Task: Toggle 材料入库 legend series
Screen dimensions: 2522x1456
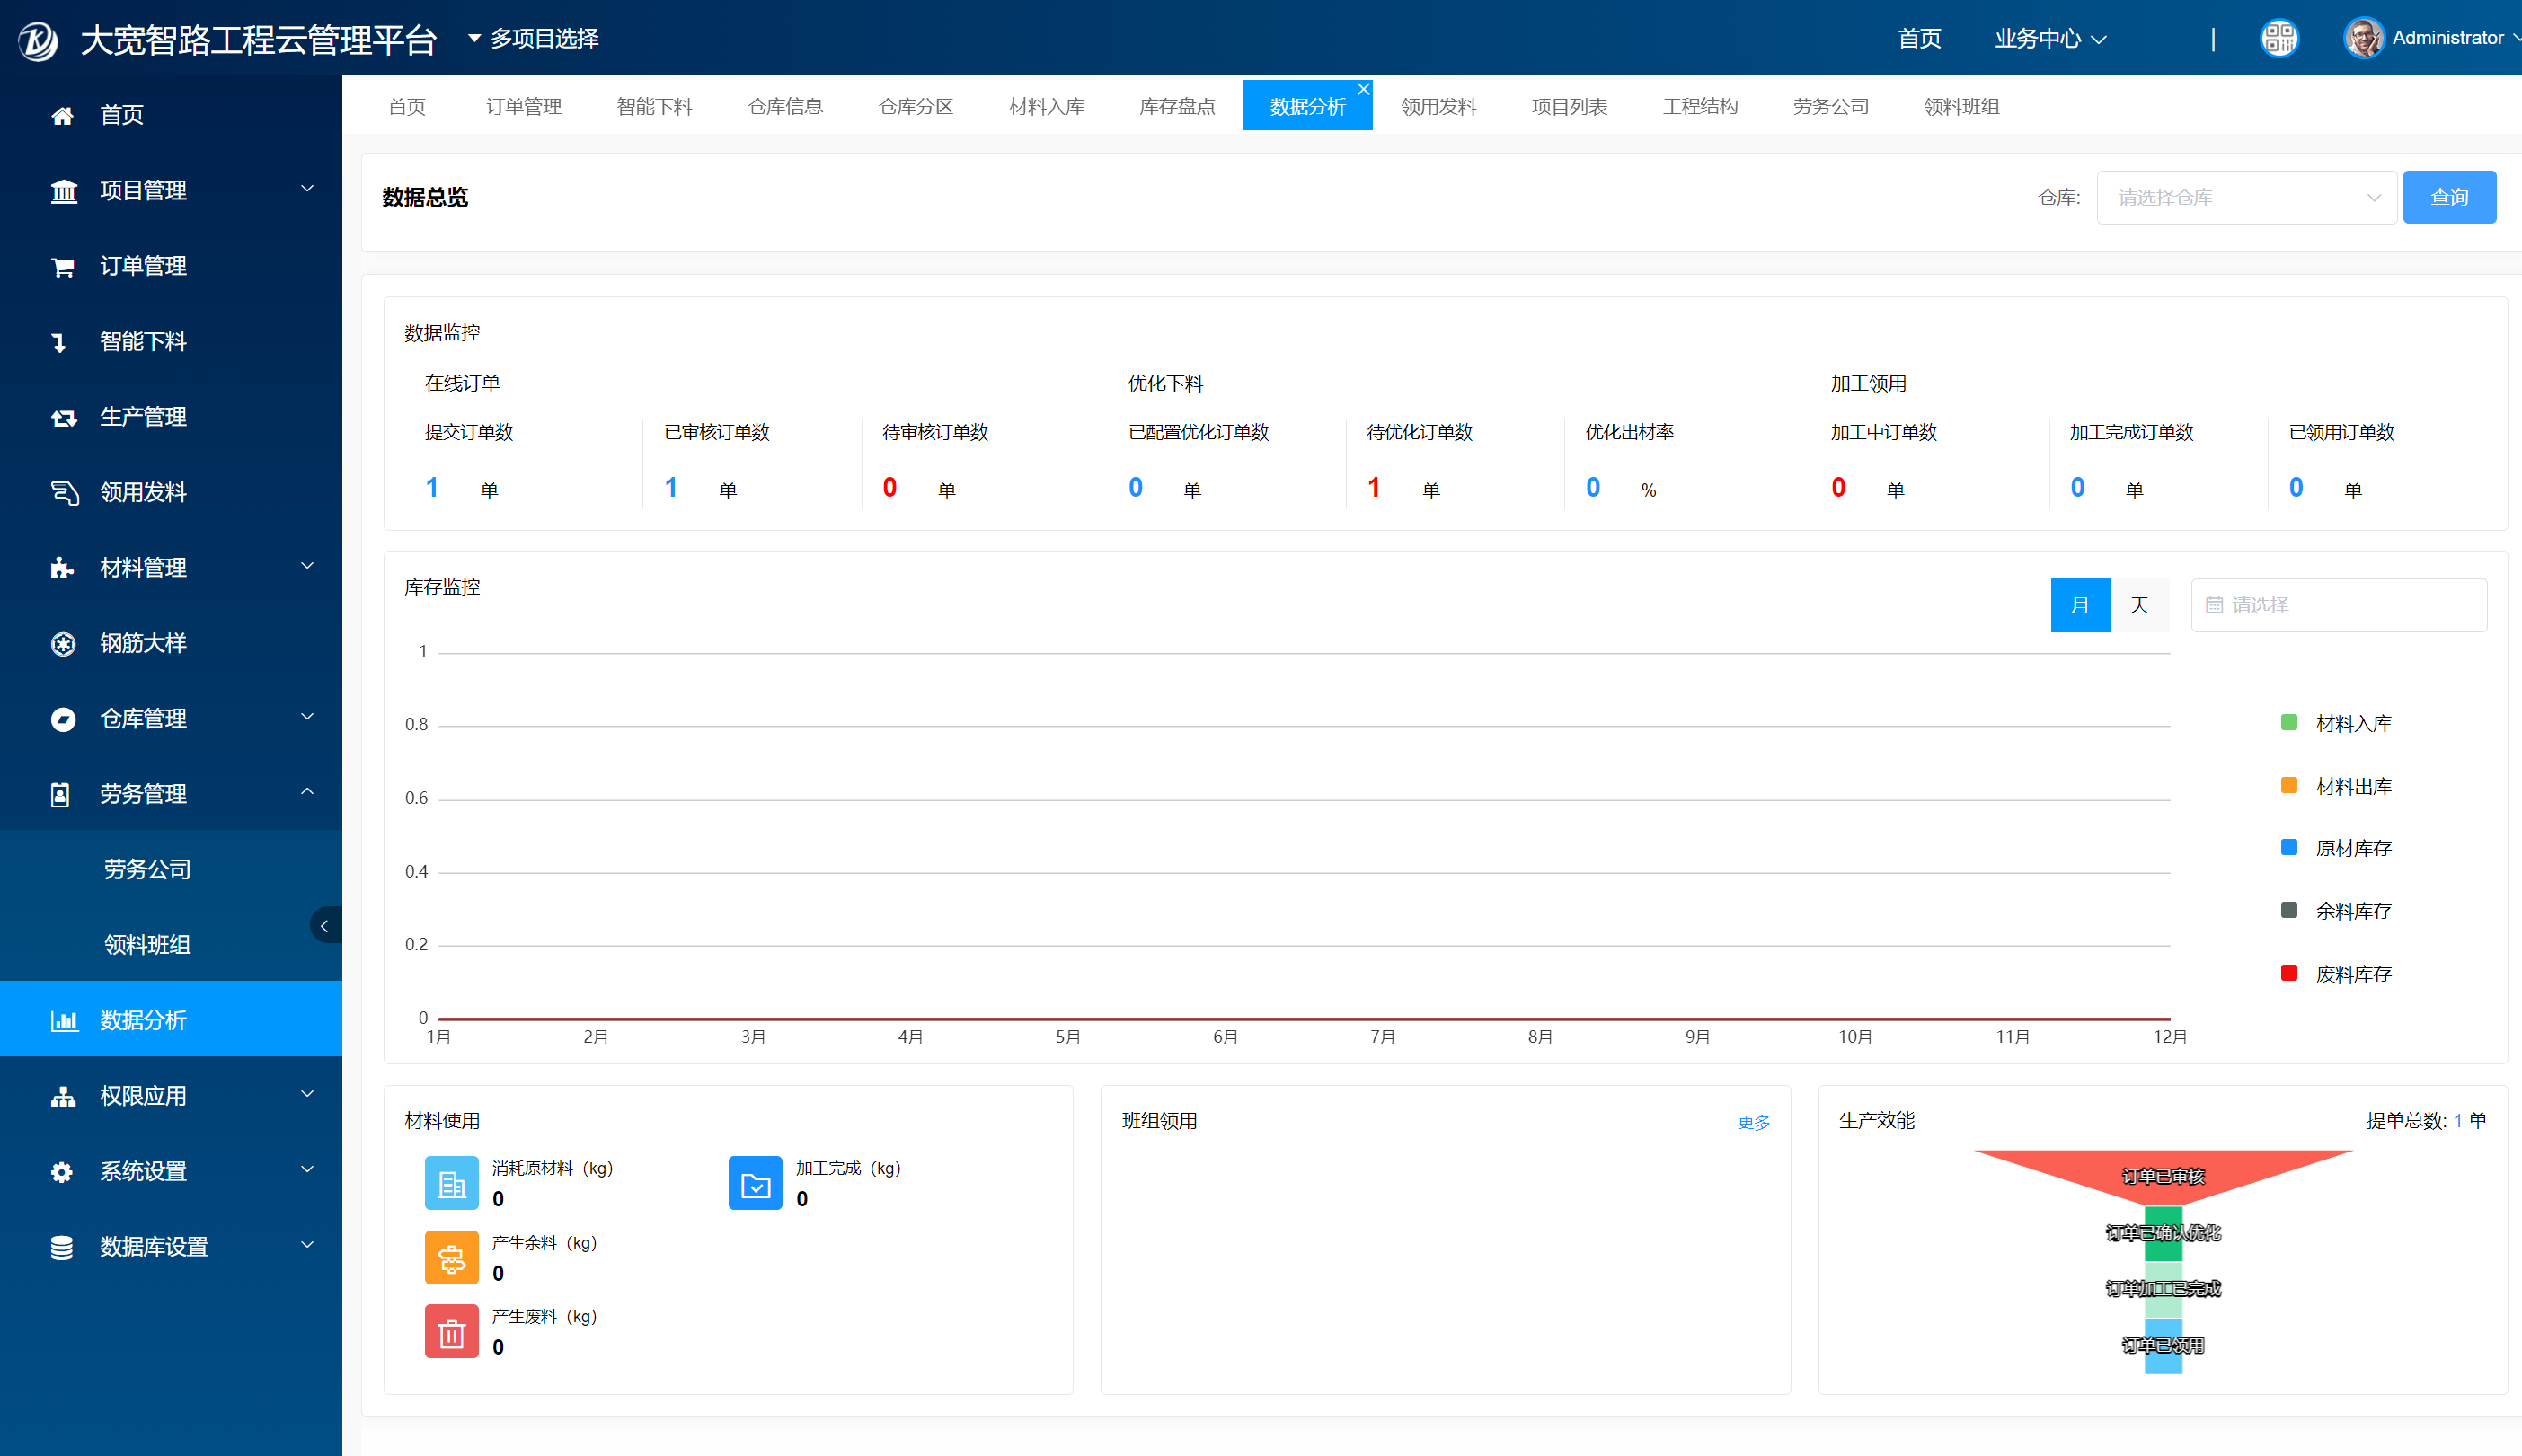Action: point(2336,723)
